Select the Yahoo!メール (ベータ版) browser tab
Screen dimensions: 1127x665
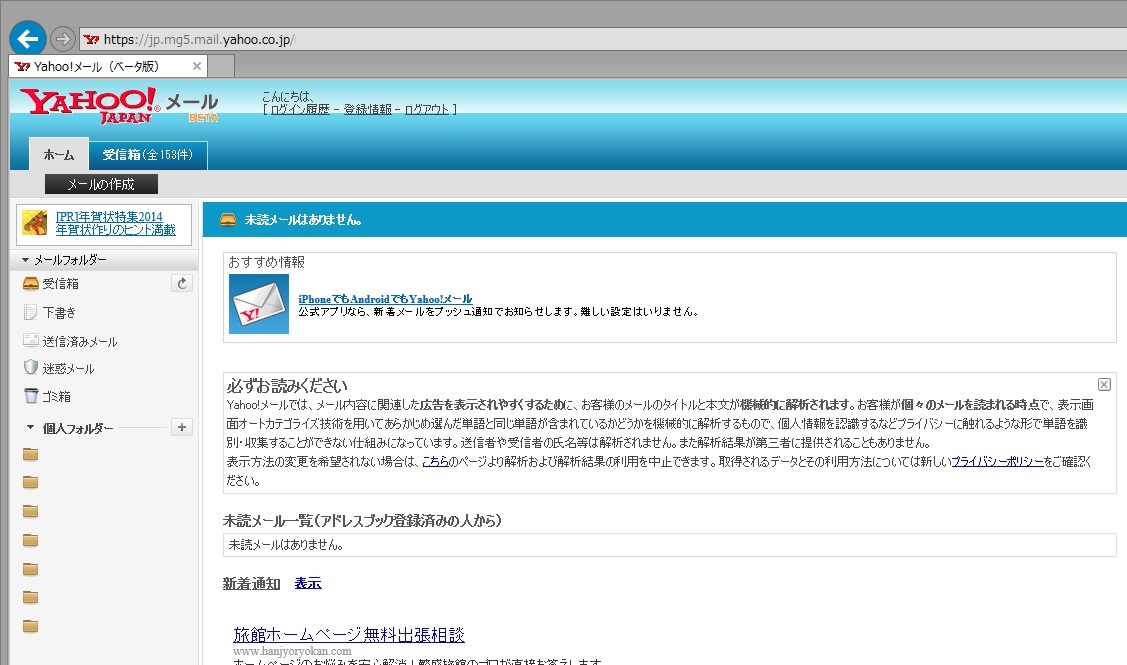tap(108, 66)
